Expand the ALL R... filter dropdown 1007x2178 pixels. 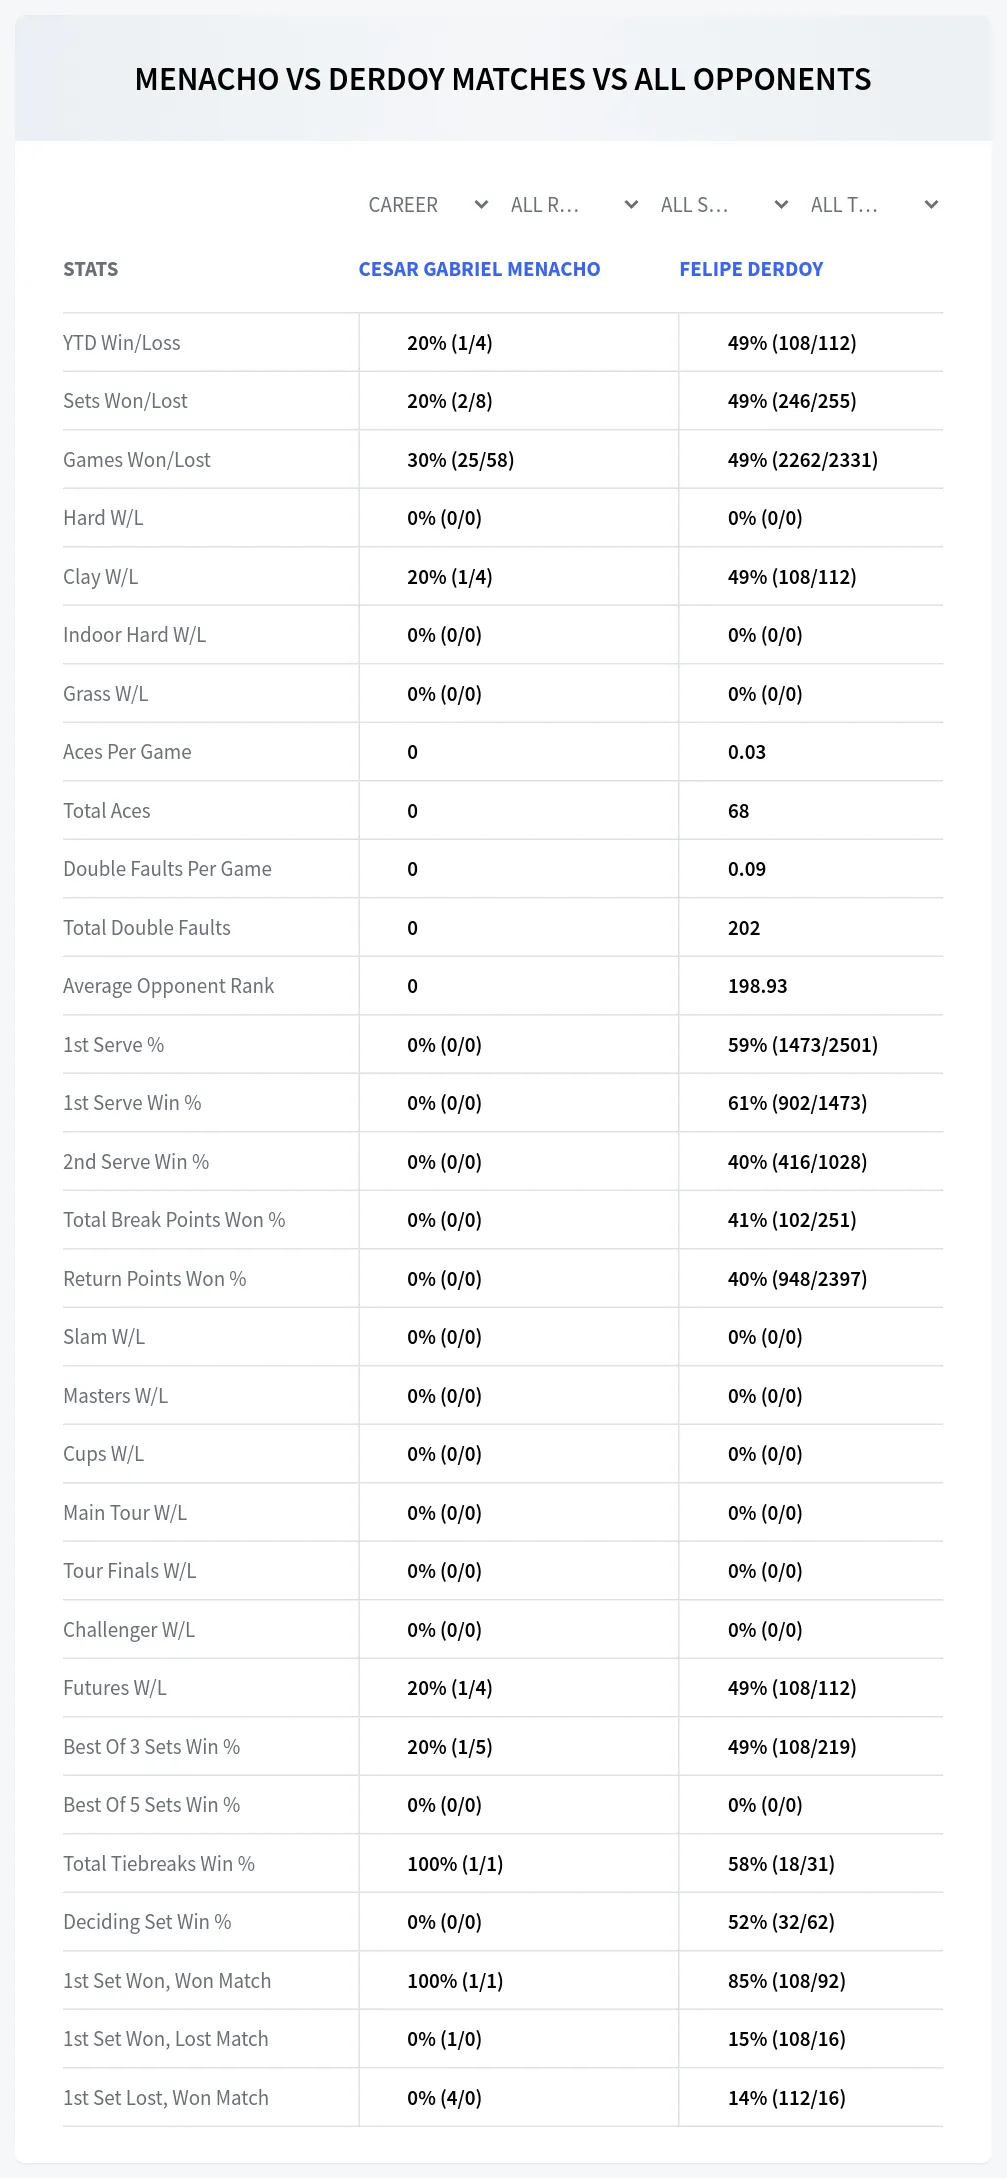(x=575, y=205)
